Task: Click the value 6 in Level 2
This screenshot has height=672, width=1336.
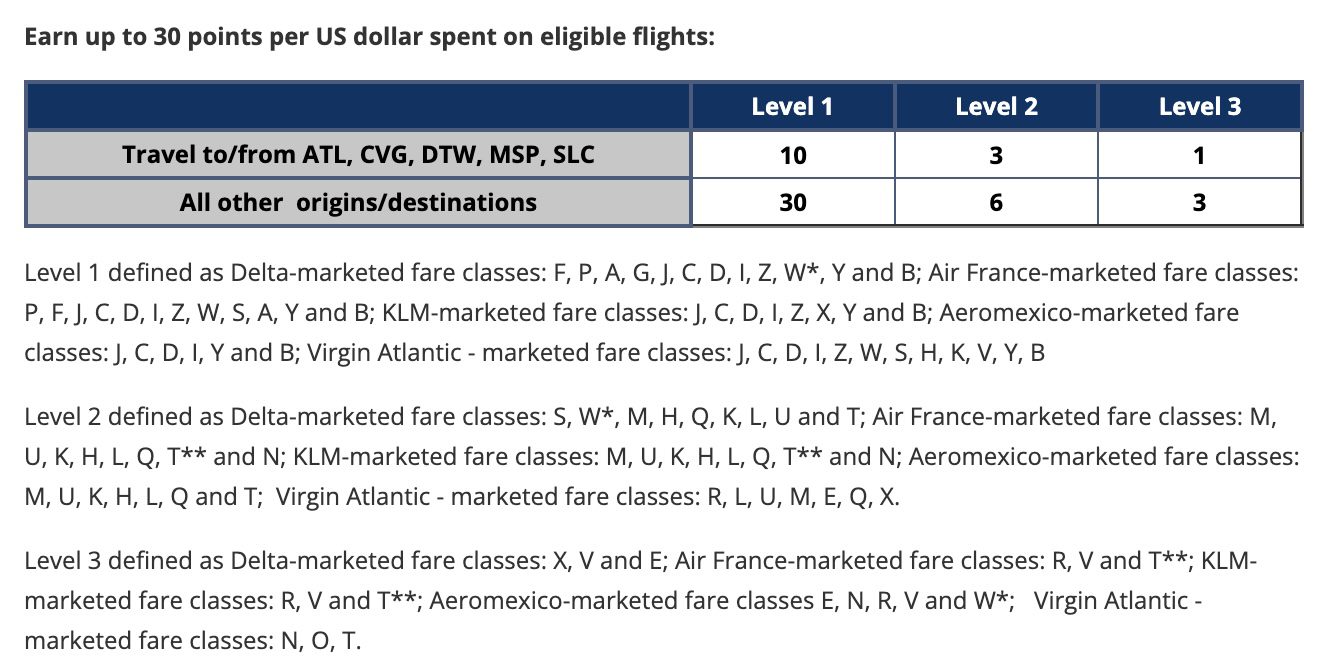Action: click(996, 202)
